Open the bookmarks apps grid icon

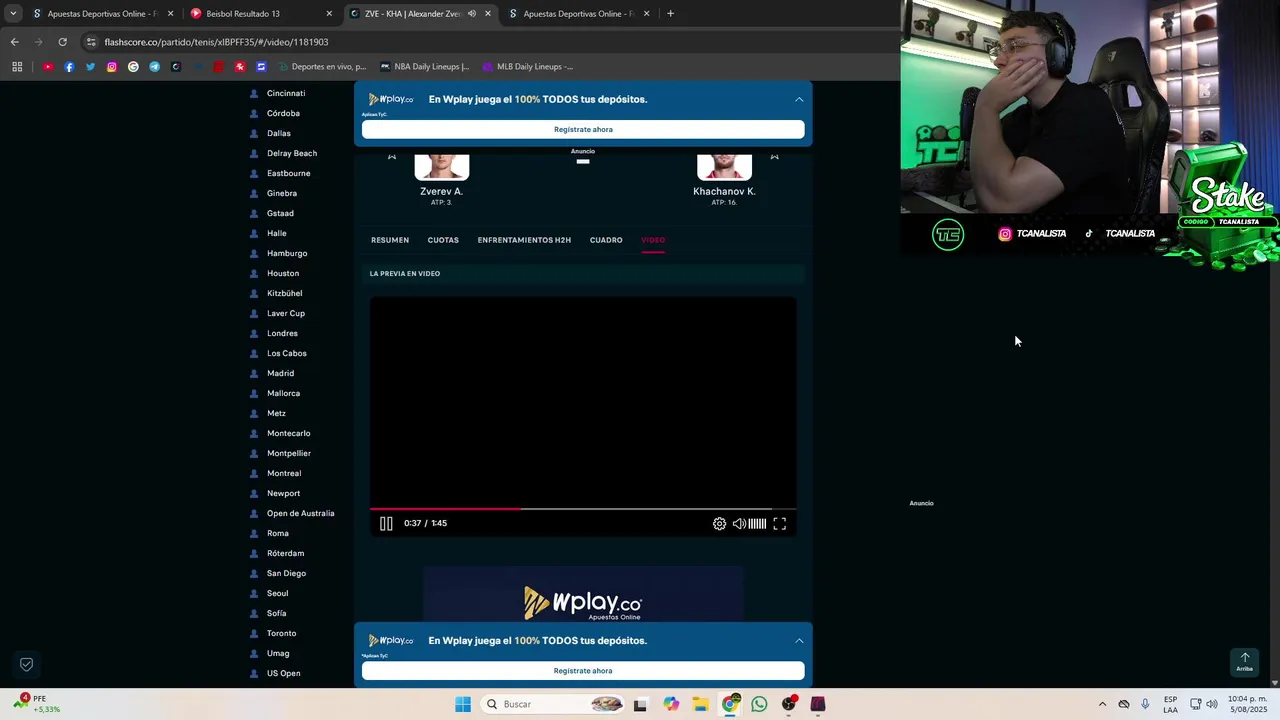[17, 67]
